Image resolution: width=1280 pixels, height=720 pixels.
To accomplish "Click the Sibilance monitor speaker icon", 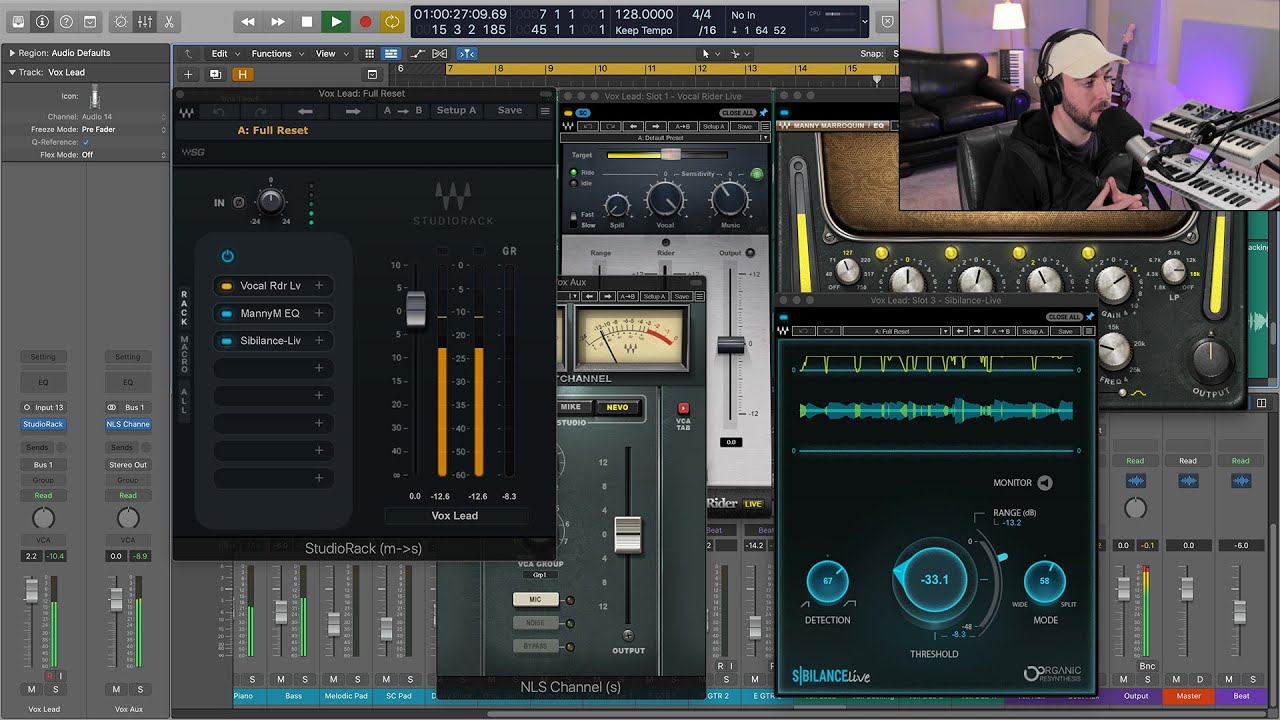I will [x=1045, y=483].
